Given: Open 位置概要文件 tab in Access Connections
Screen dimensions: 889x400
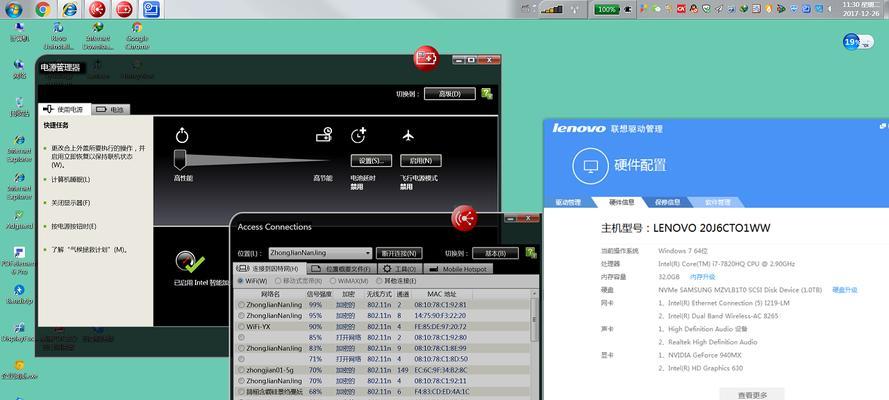Looking at the screenshot, I should [341, 269].
